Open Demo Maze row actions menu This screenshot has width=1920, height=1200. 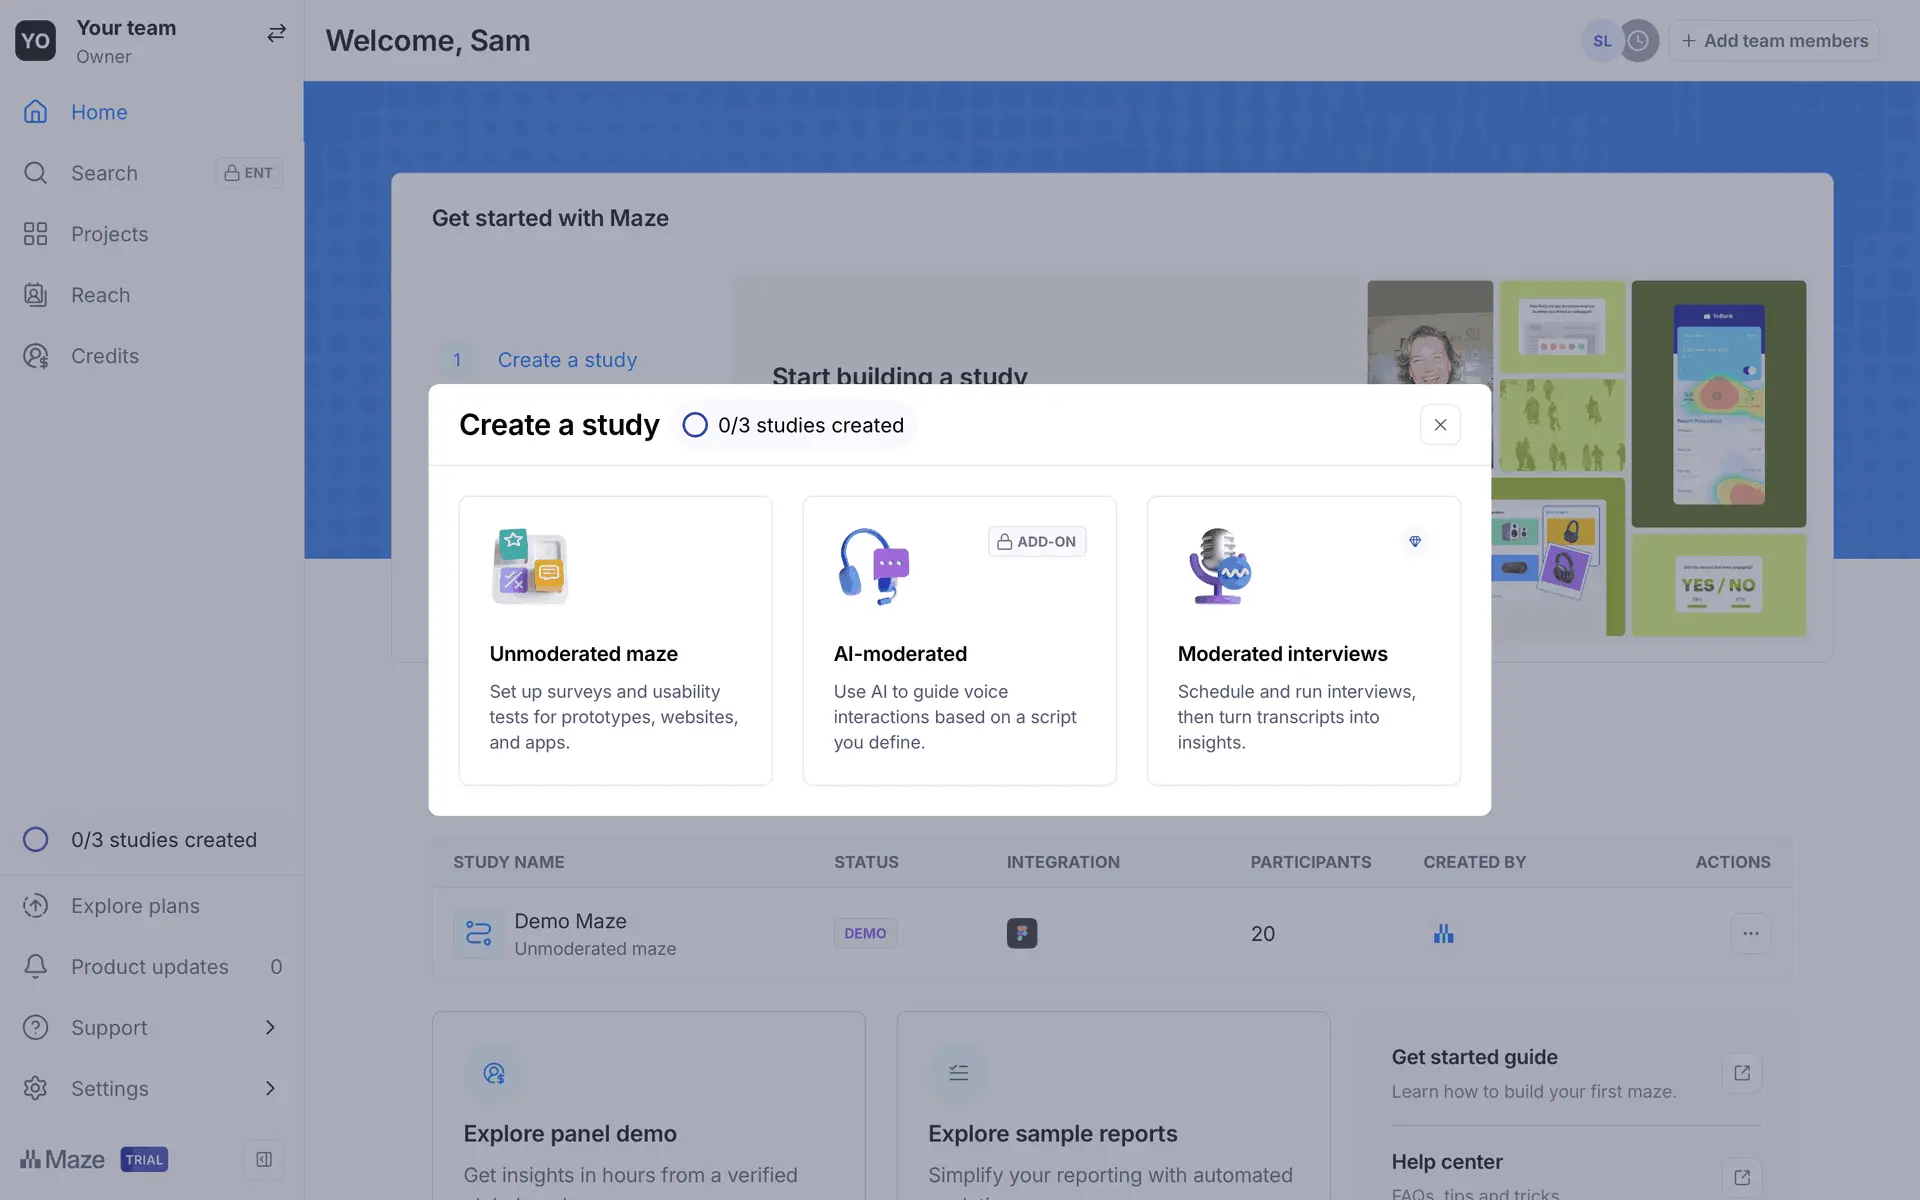1750,933
